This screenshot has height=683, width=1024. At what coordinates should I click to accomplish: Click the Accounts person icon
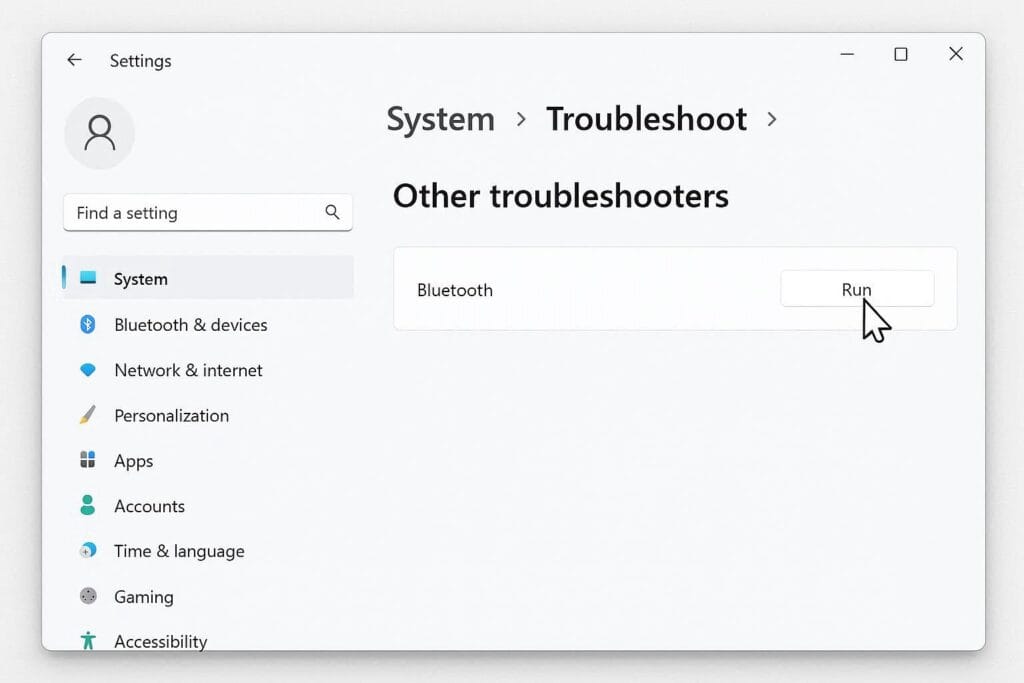pos(88,506)
